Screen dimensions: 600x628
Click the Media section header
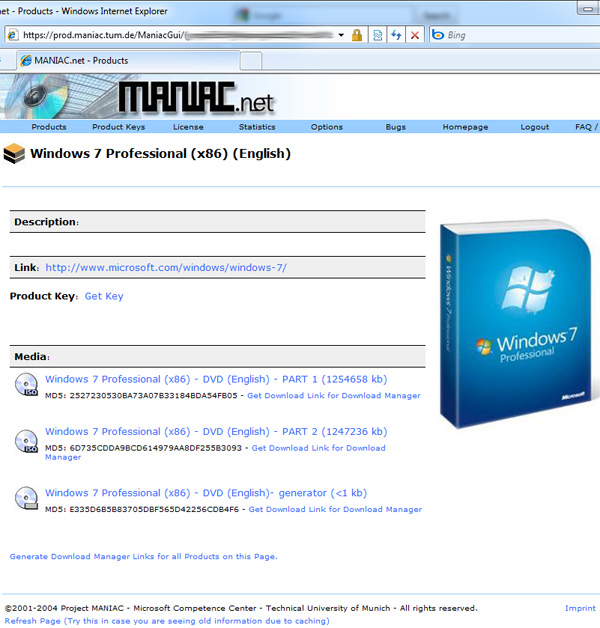click(x=217, y=356)
